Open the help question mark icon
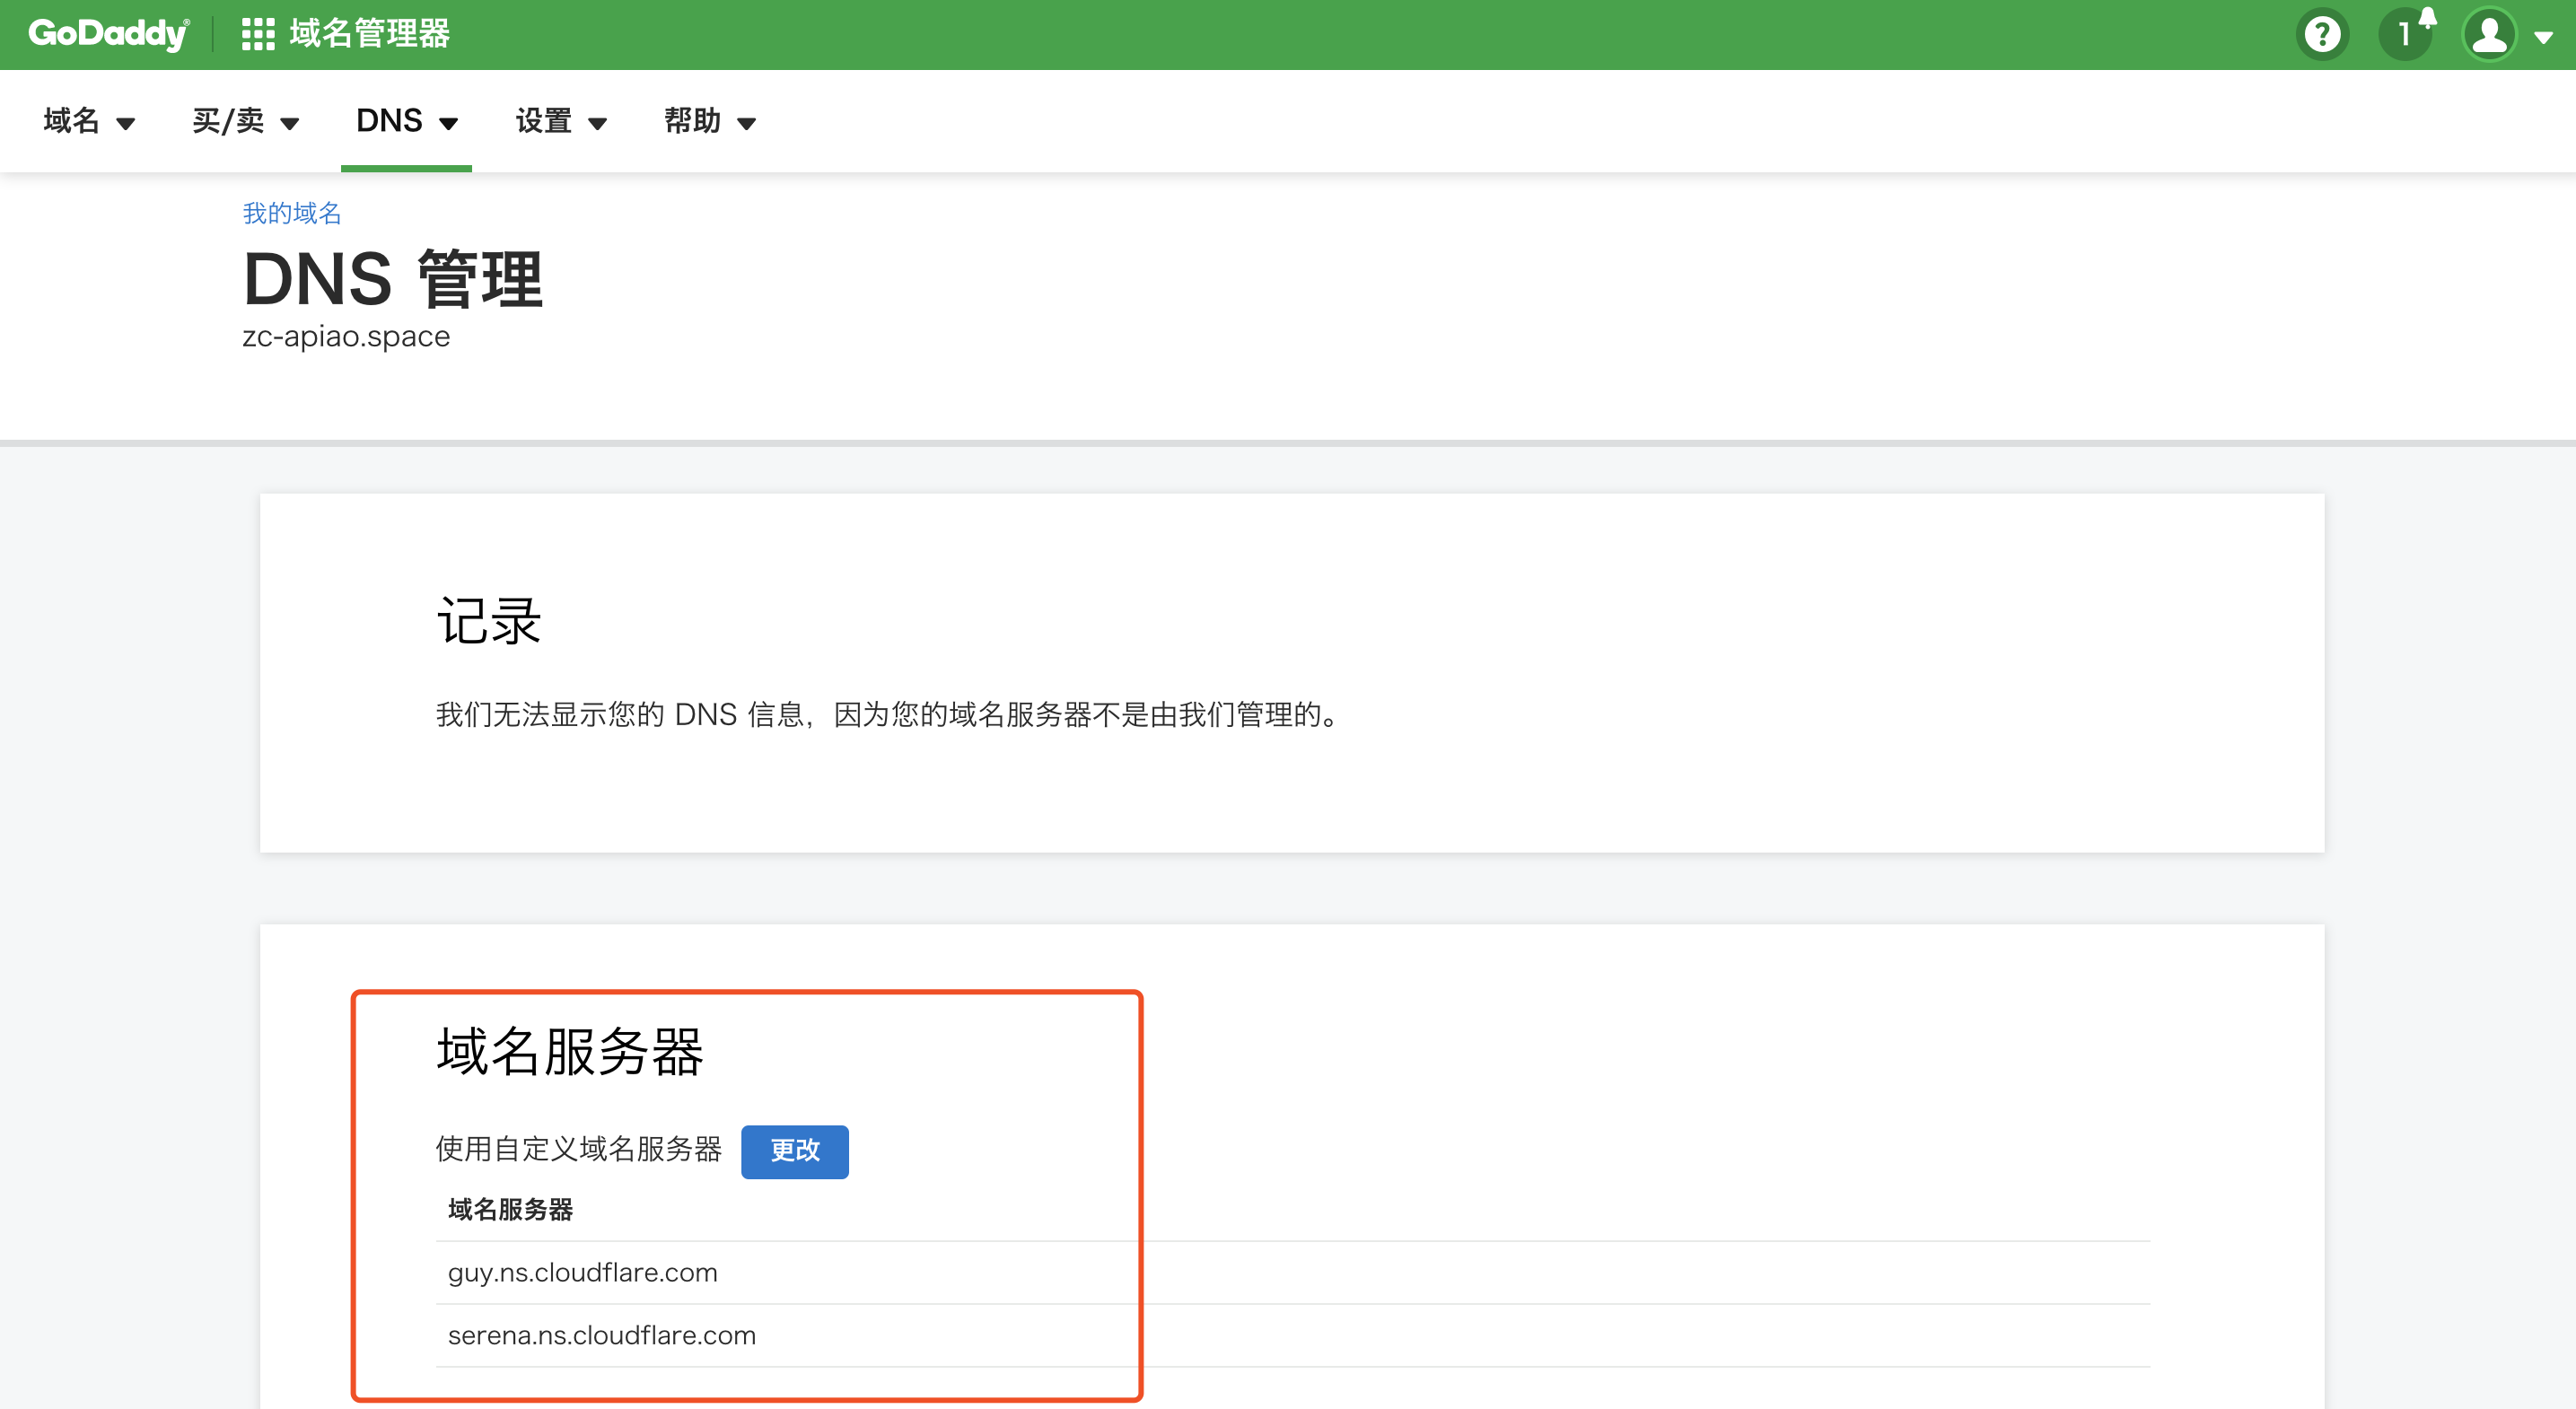The width and height of the screenshot is (2576, 1409). pos(2322,35)
